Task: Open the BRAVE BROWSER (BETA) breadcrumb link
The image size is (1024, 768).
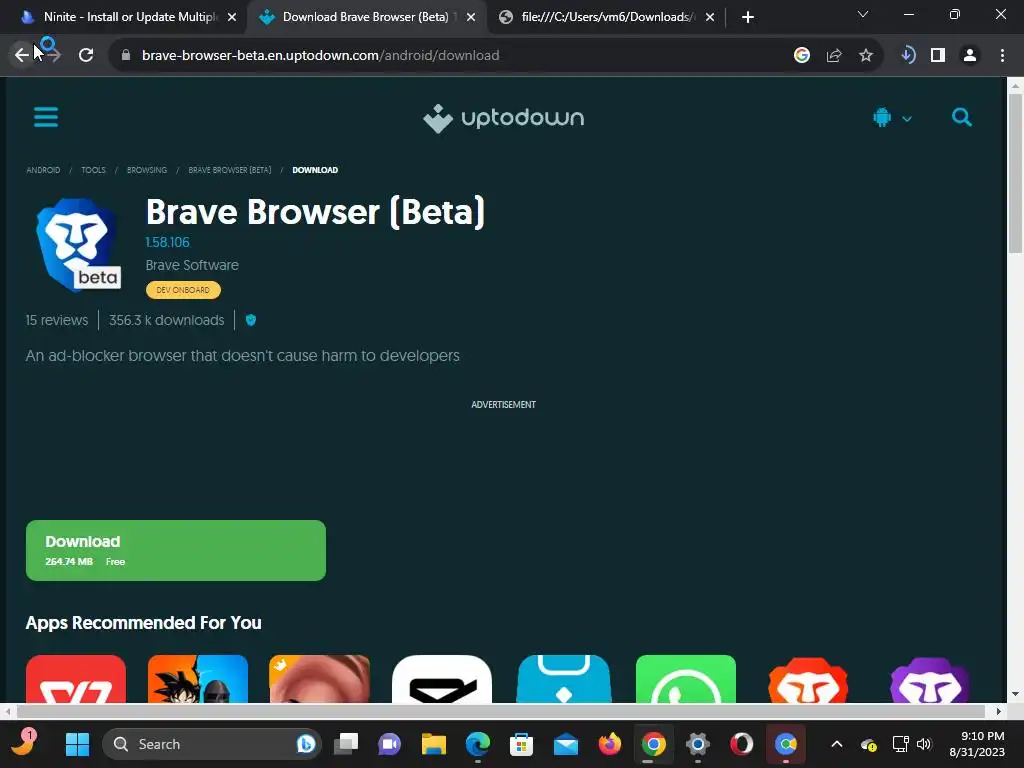Action: [x=230, y=170]
